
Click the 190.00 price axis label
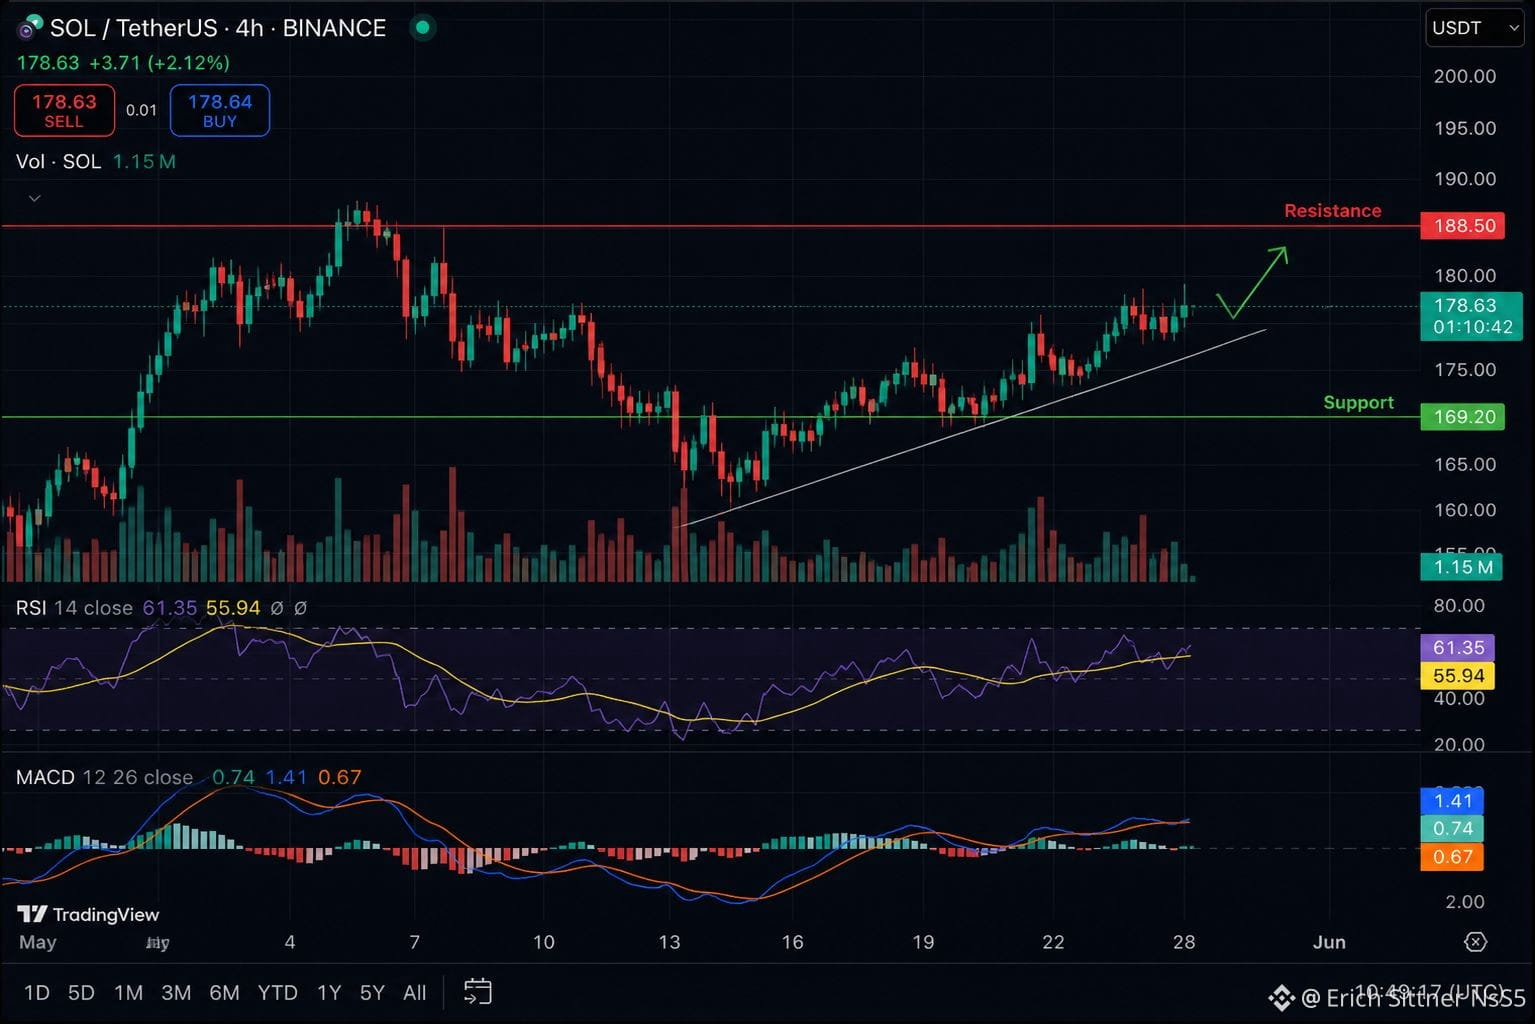[x=1465, y=179]
